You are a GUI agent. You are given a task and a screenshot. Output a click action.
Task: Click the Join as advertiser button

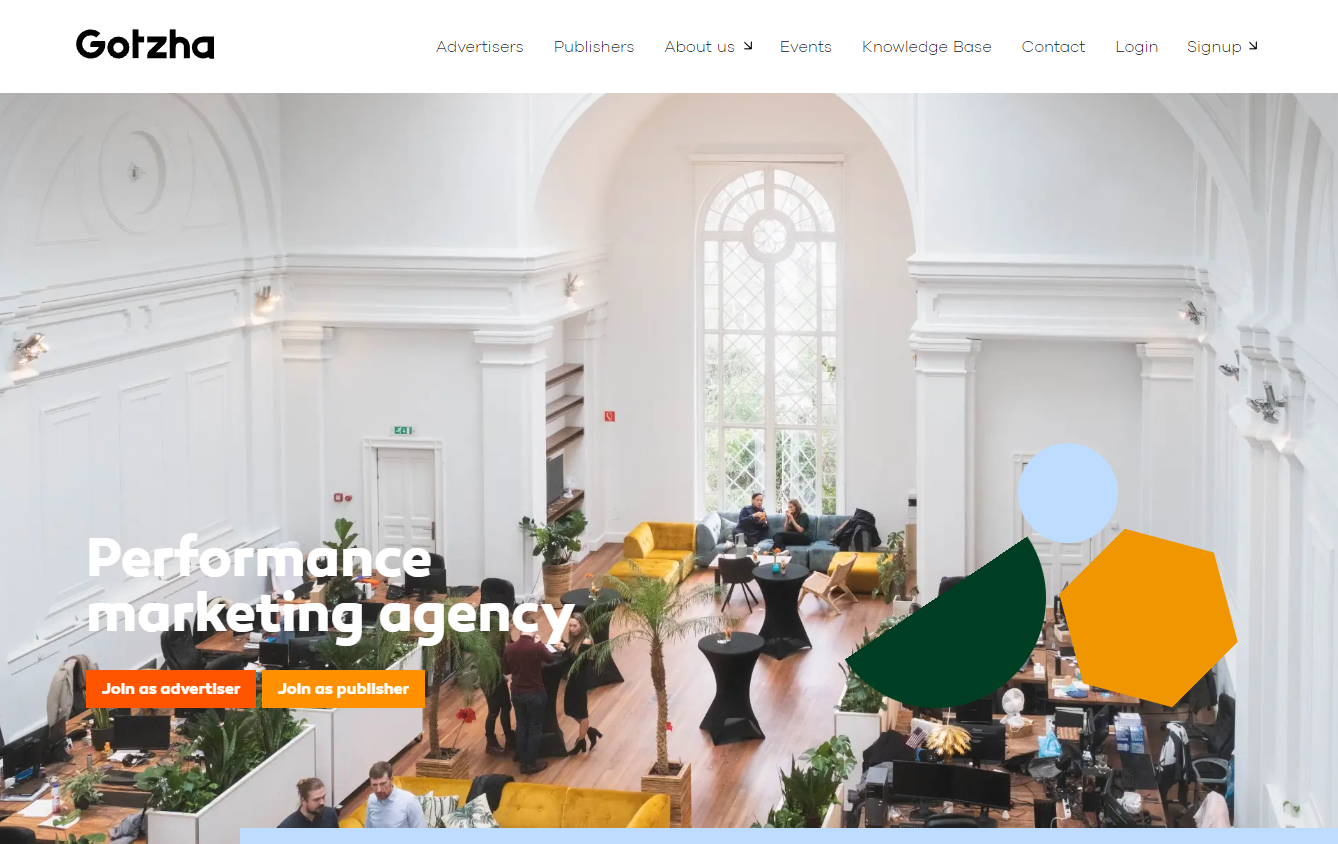(x=171, y=689)
